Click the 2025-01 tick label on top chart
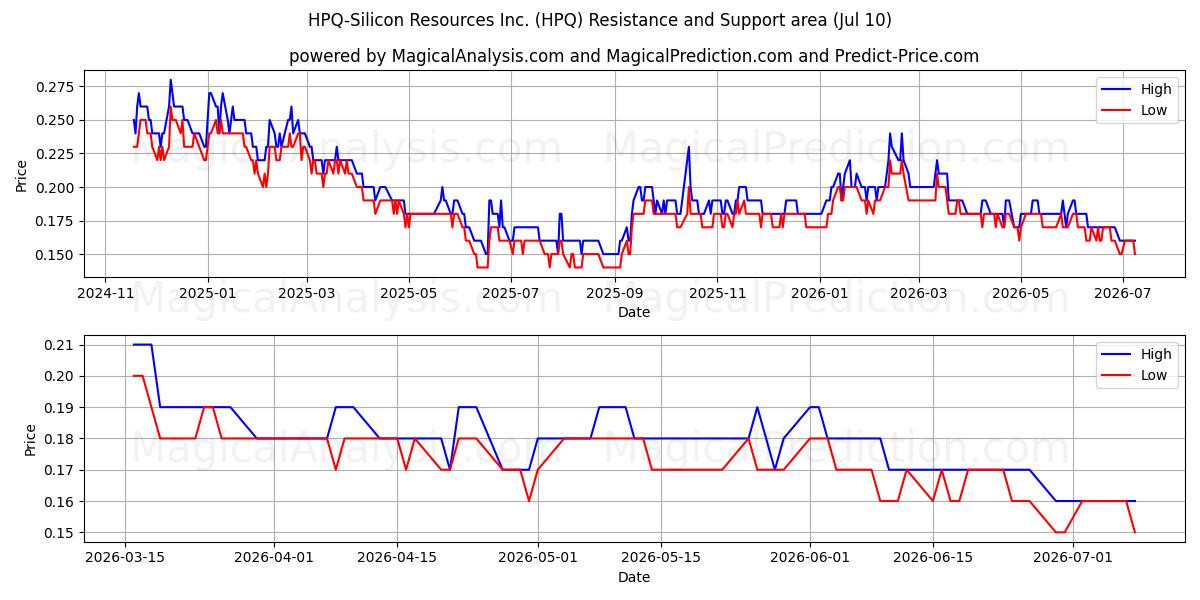 coord(208,294)
